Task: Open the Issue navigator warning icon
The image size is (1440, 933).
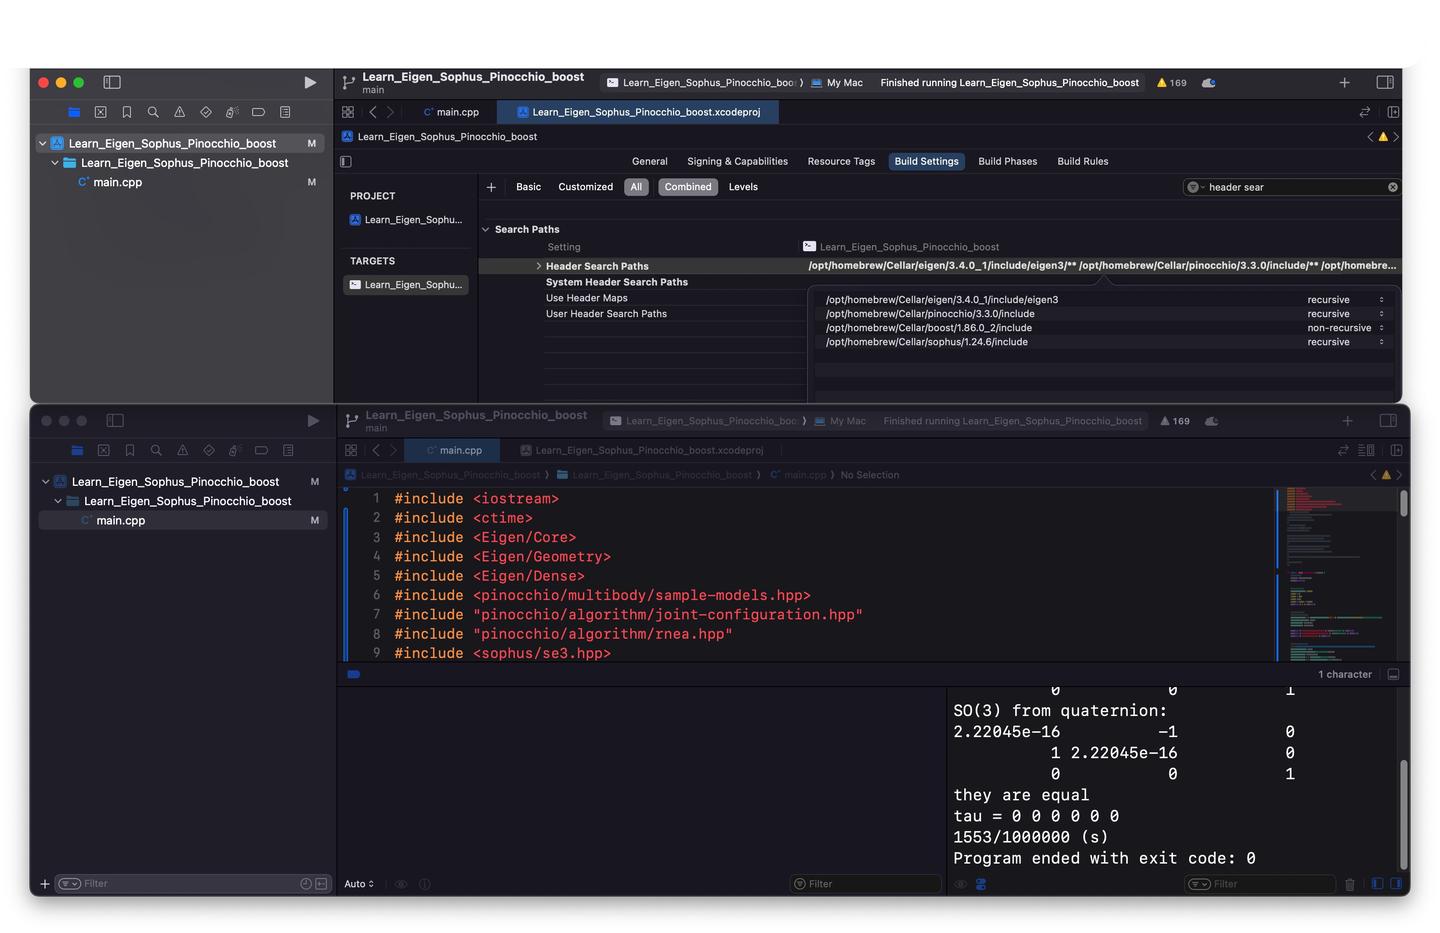Action: 180,112
